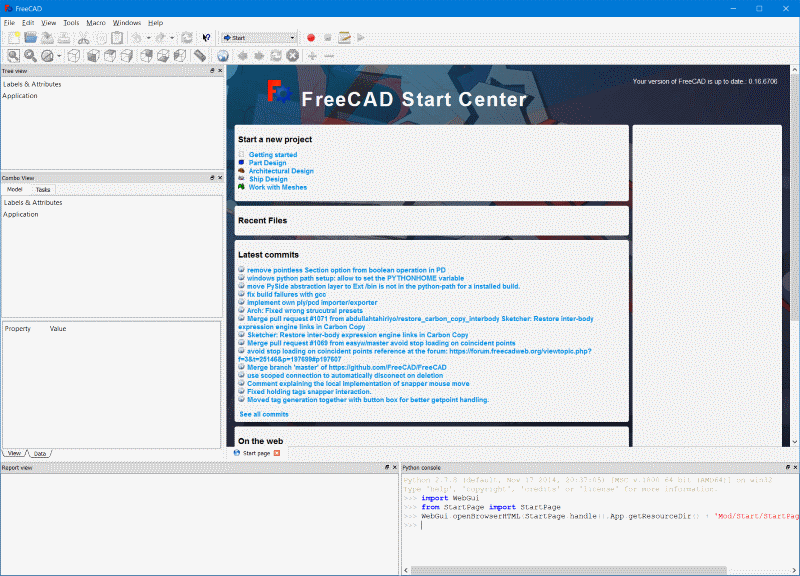
Task: Open the Edit menu
Action: click(28, 23)
